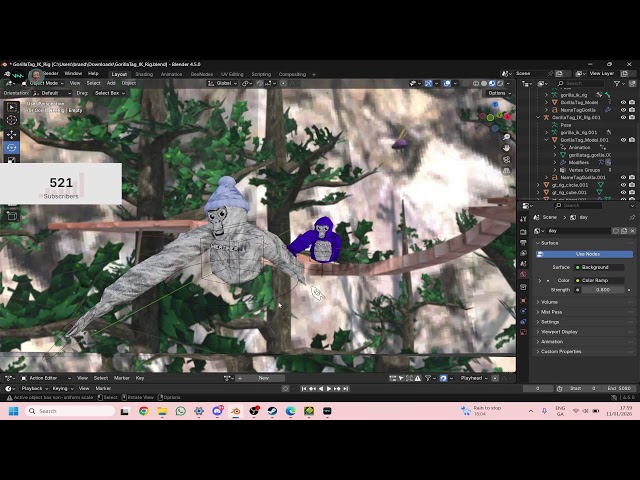Play the animation in the timeline

point(329,389)
